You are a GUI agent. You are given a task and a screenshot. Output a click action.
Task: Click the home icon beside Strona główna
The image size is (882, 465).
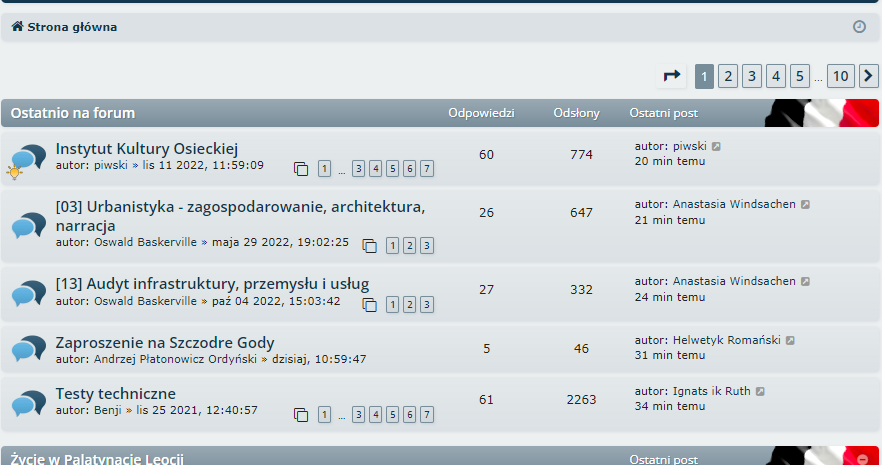pyautogui.click(x=17, y=27)
